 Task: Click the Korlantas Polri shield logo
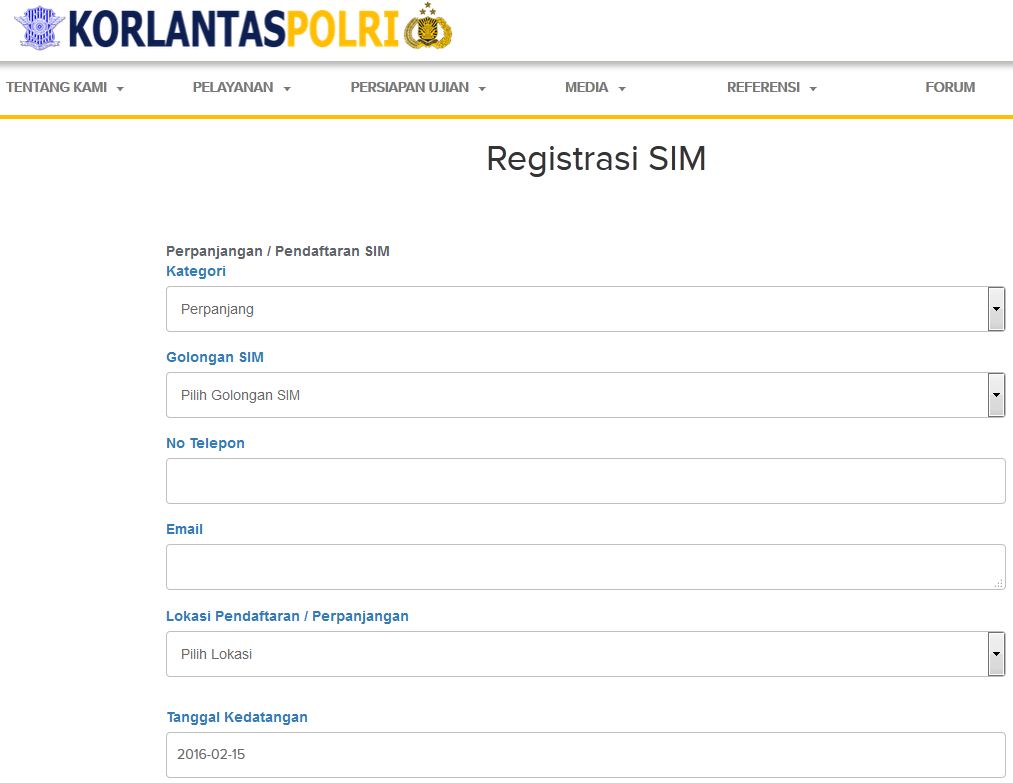(38, 27)
